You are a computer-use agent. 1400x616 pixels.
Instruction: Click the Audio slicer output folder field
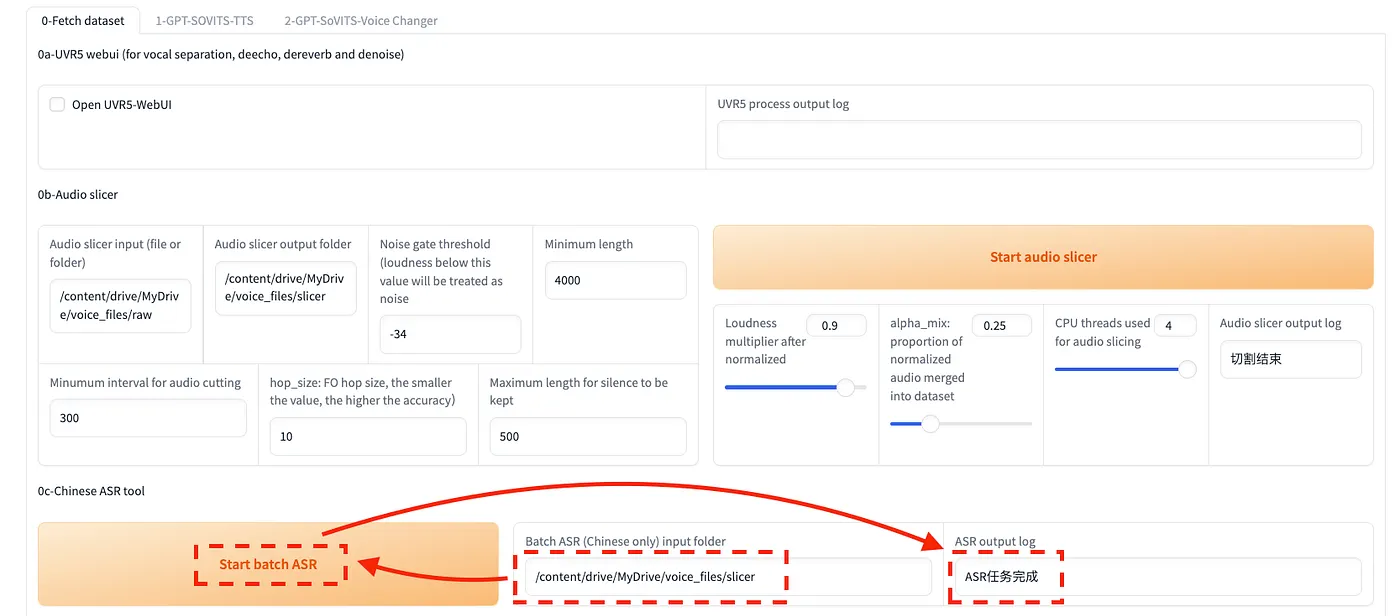[285, 288]
